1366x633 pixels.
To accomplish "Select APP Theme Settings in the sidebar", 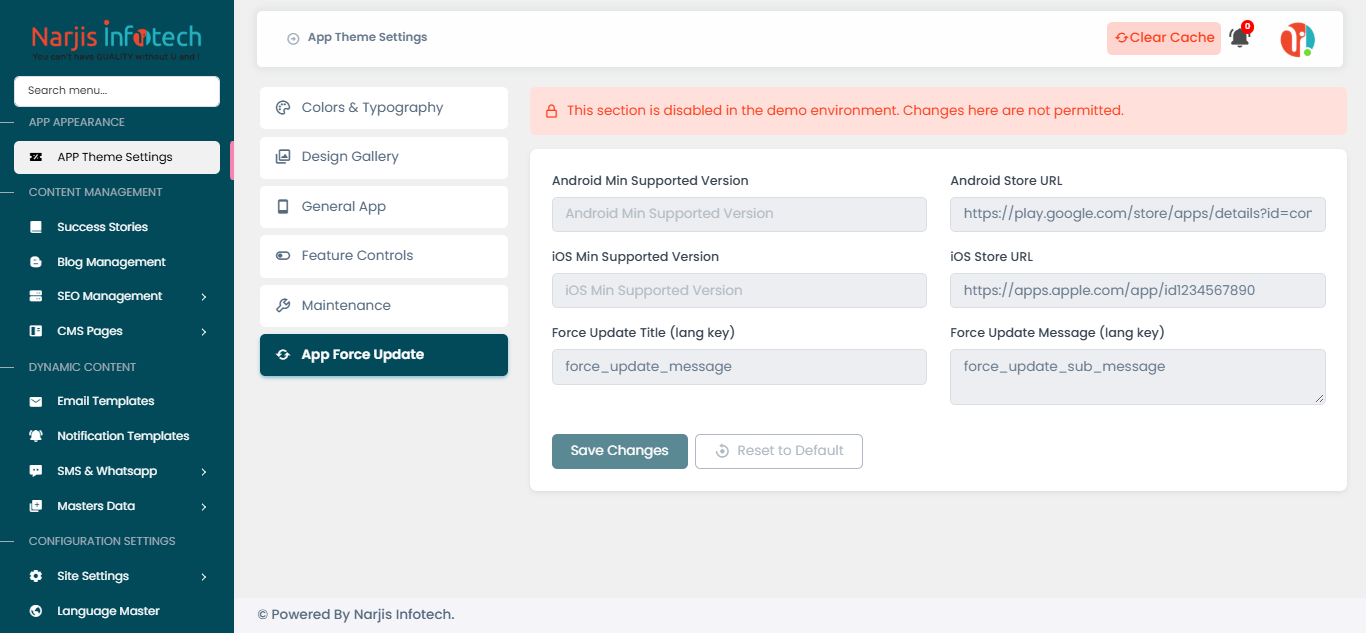I will (117, 157).
